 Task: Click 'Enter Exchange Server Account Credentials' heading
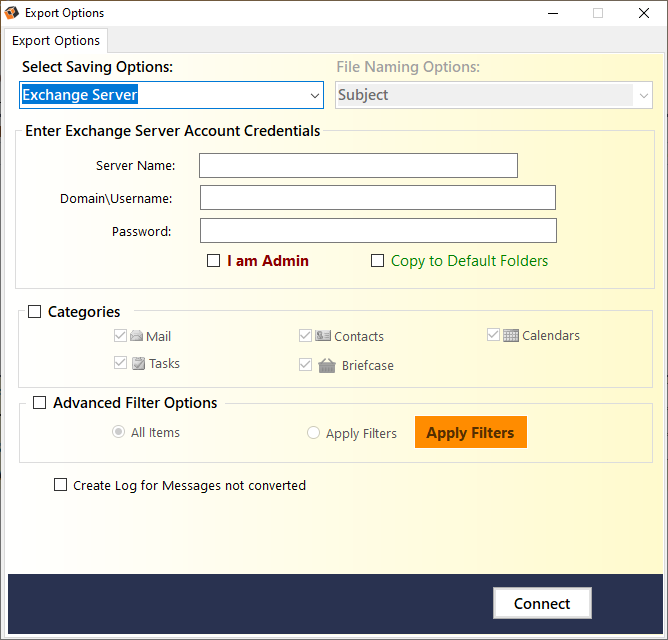click(173, 131)
